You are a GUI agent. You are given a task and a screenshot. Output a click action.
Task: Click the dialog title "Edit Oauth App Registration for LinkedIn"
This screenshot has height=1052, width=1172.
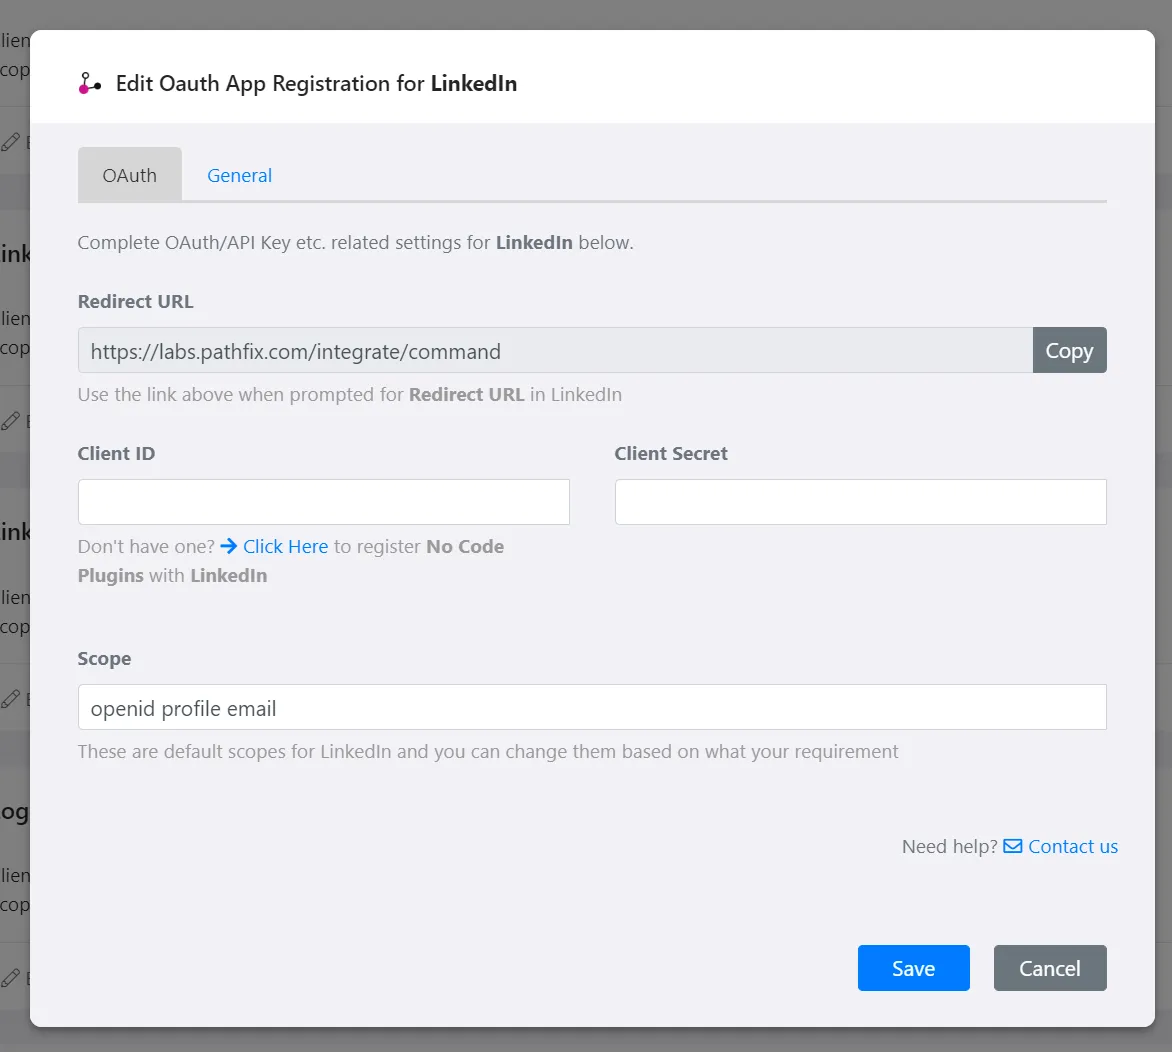316,83
